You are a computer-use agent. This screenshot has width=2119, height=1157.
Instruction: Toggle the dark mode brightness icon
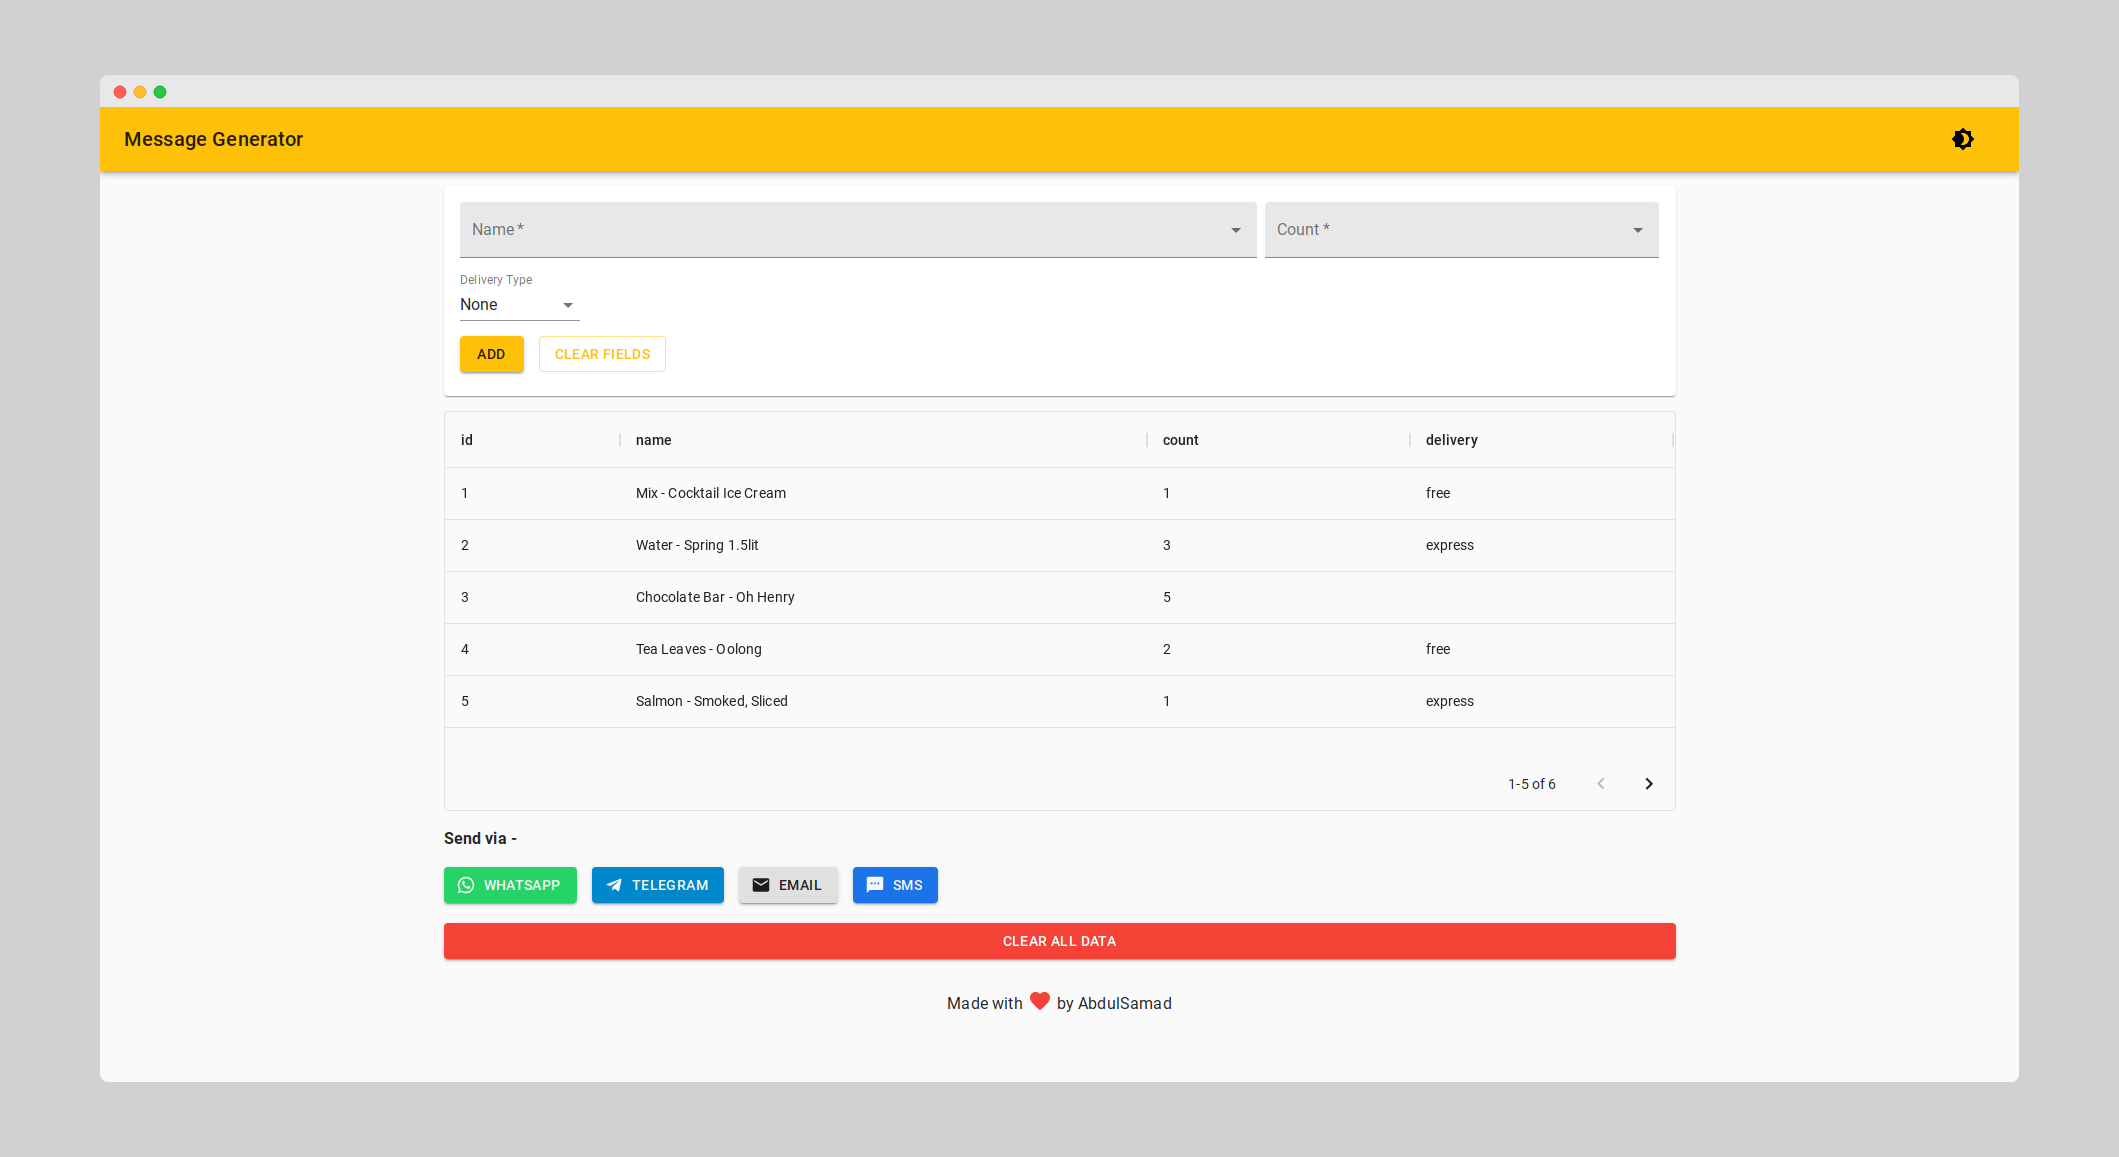tap(1963, 139)
